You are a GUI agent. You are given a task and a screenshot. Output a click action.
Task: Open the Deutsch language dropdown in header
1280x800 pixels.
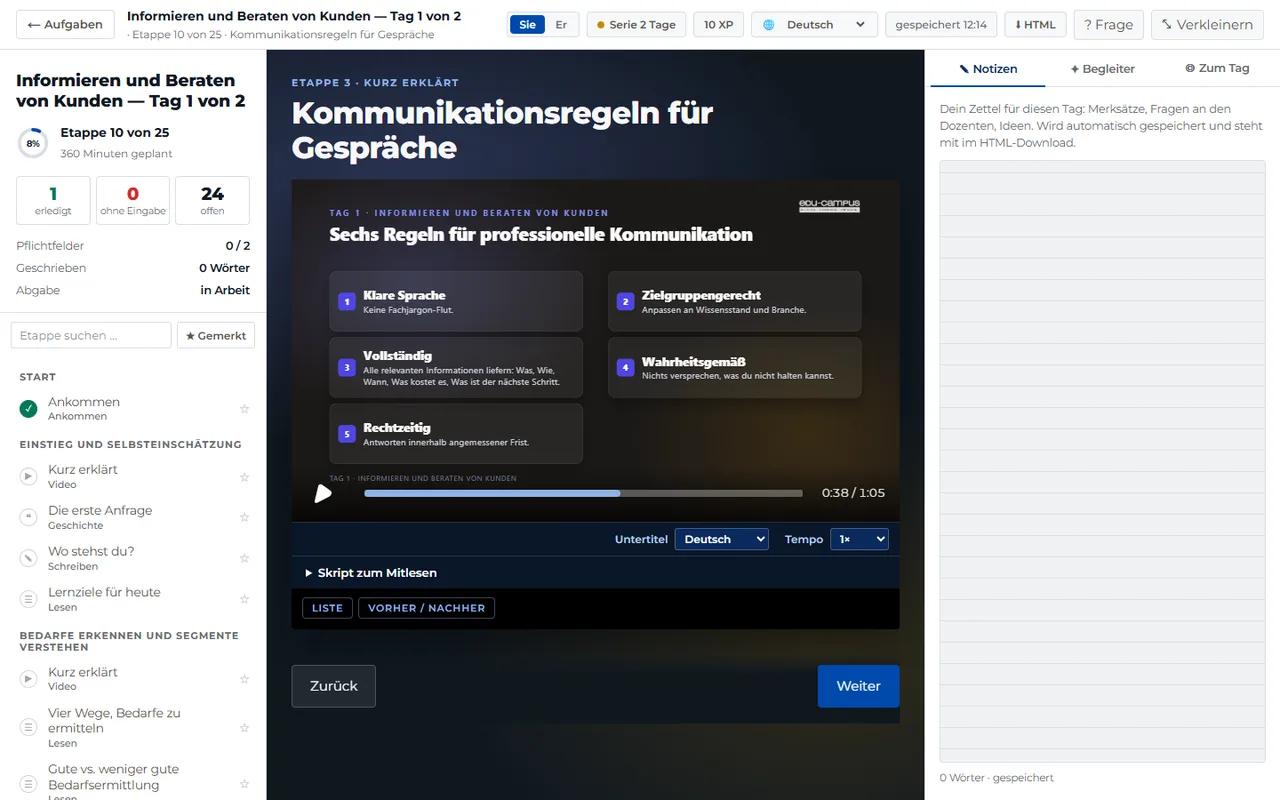pyautogui.click(x=814, y=25)
